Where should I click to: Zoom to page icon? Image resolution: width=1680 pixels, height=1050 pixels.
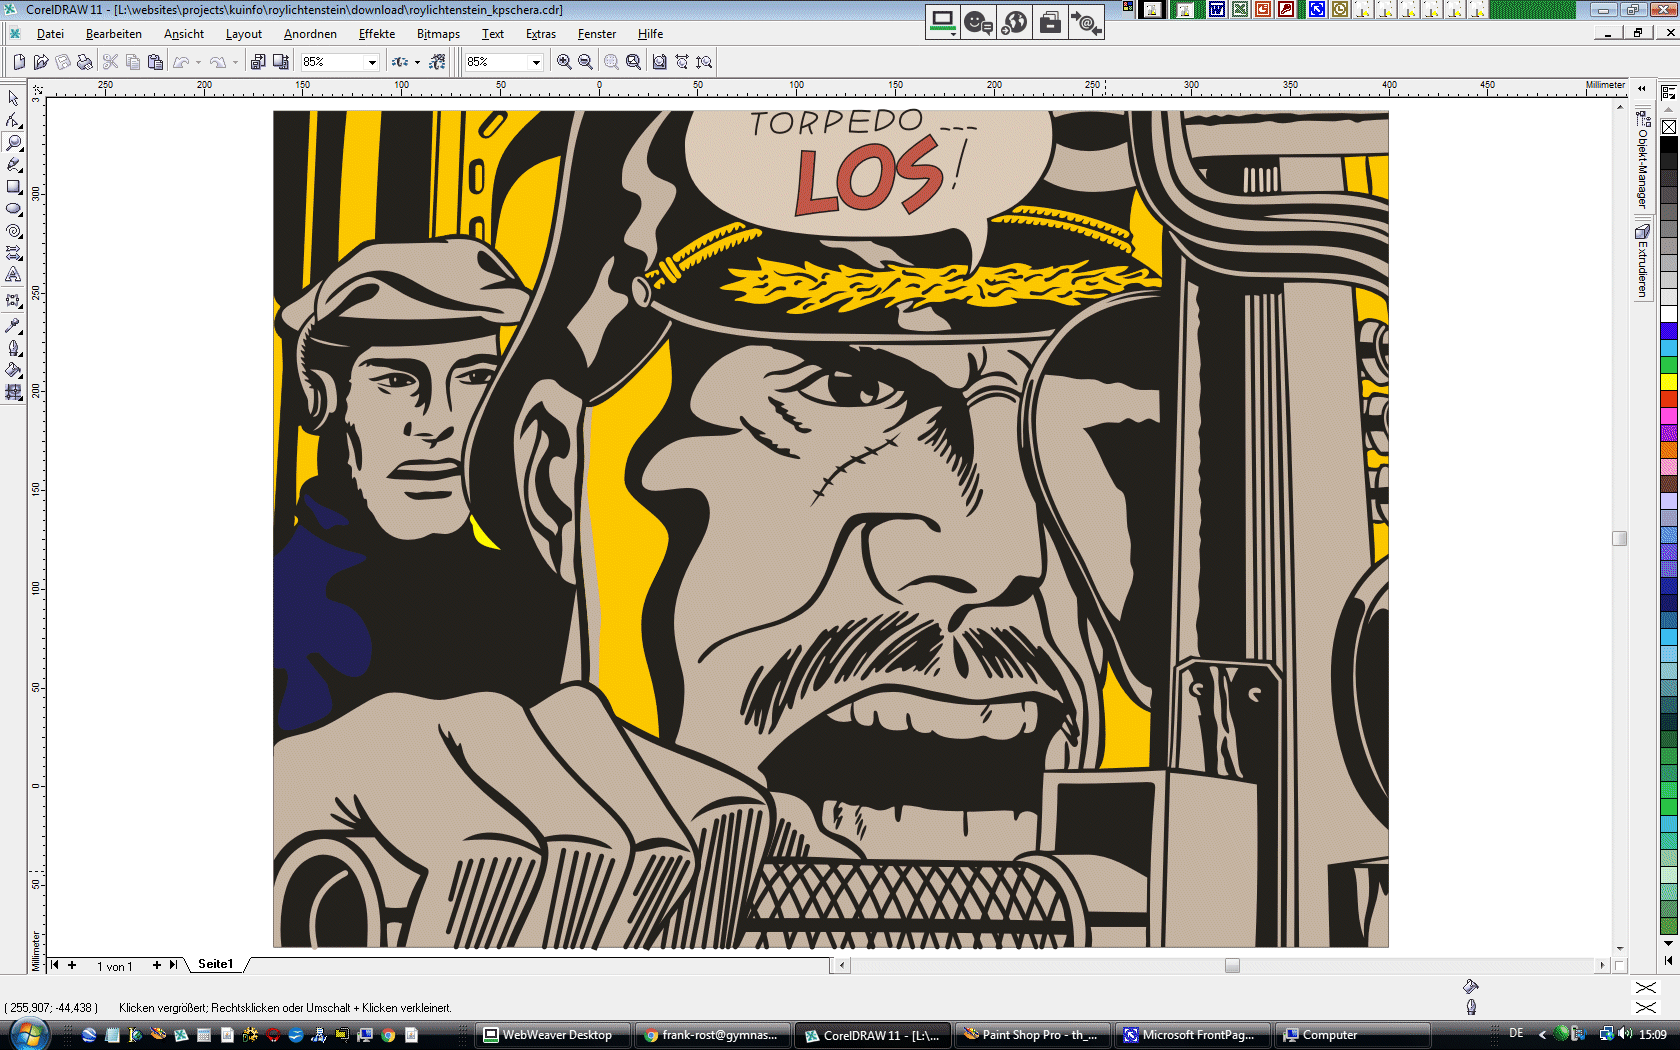click(x=660, y=62)
